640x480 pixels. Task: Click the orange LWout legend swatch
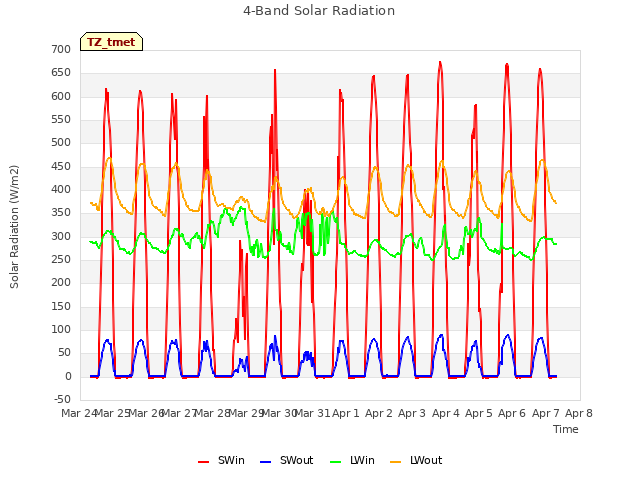click(396, 462)
